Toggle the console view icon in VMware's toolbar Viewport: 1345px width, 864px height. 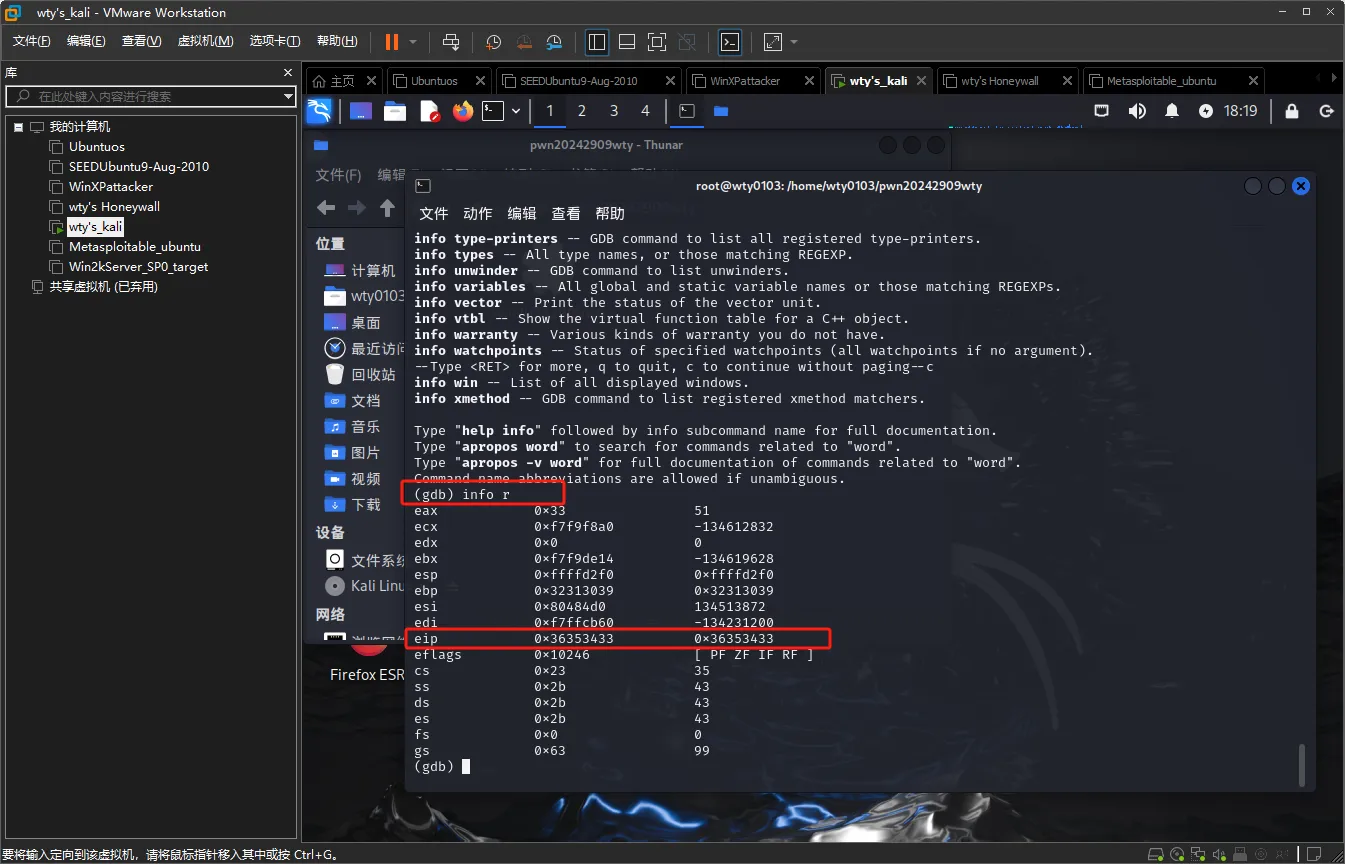(731, 42)
